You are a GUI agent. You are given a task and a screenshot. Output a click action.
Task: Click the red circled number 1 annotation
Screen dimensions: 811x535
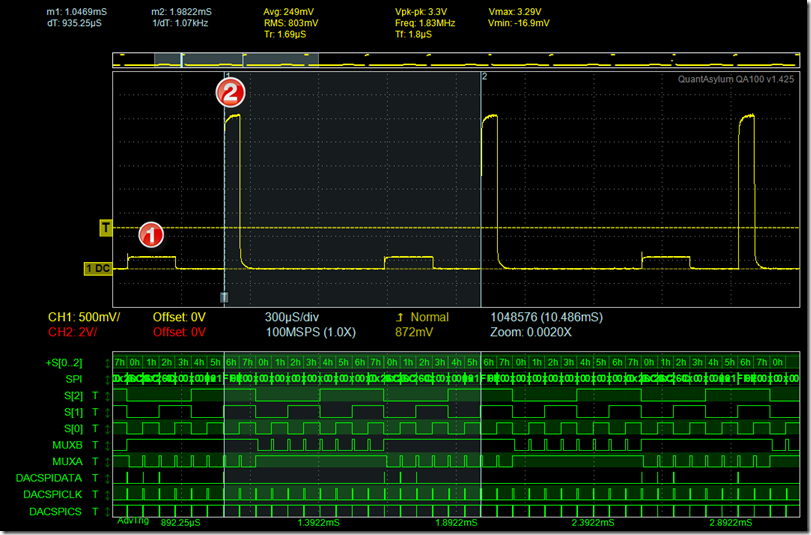(x=150, y=235)
